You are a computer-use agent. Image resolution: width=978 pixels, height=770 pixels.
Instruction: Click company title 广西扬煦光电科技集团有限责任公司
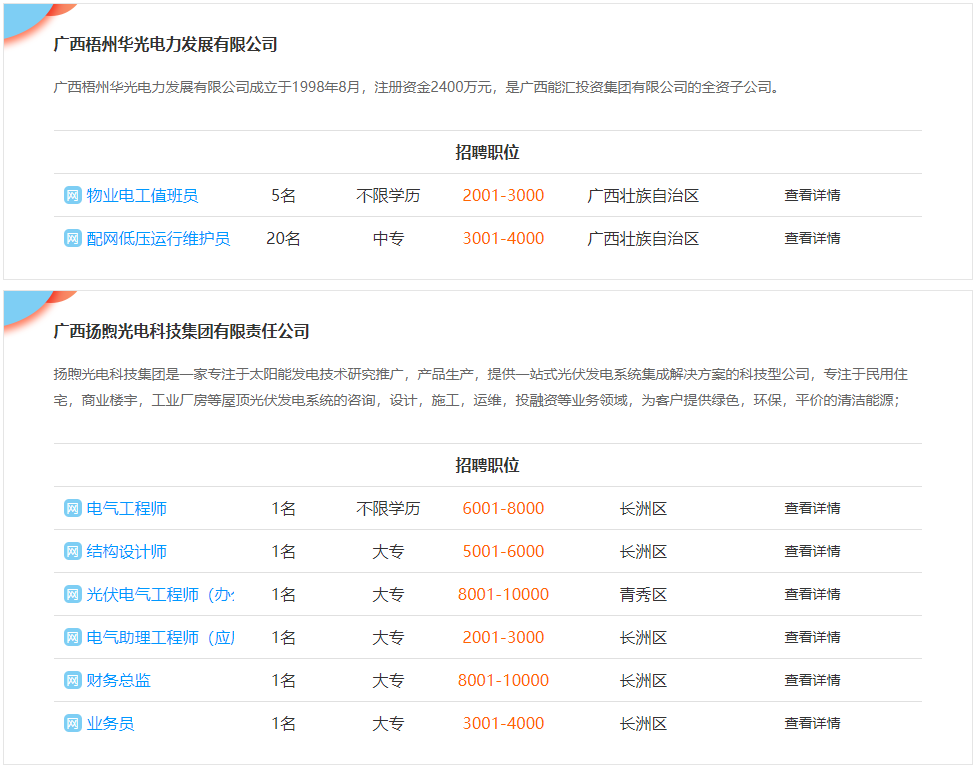pyautogui.click(x=181, y=332)
